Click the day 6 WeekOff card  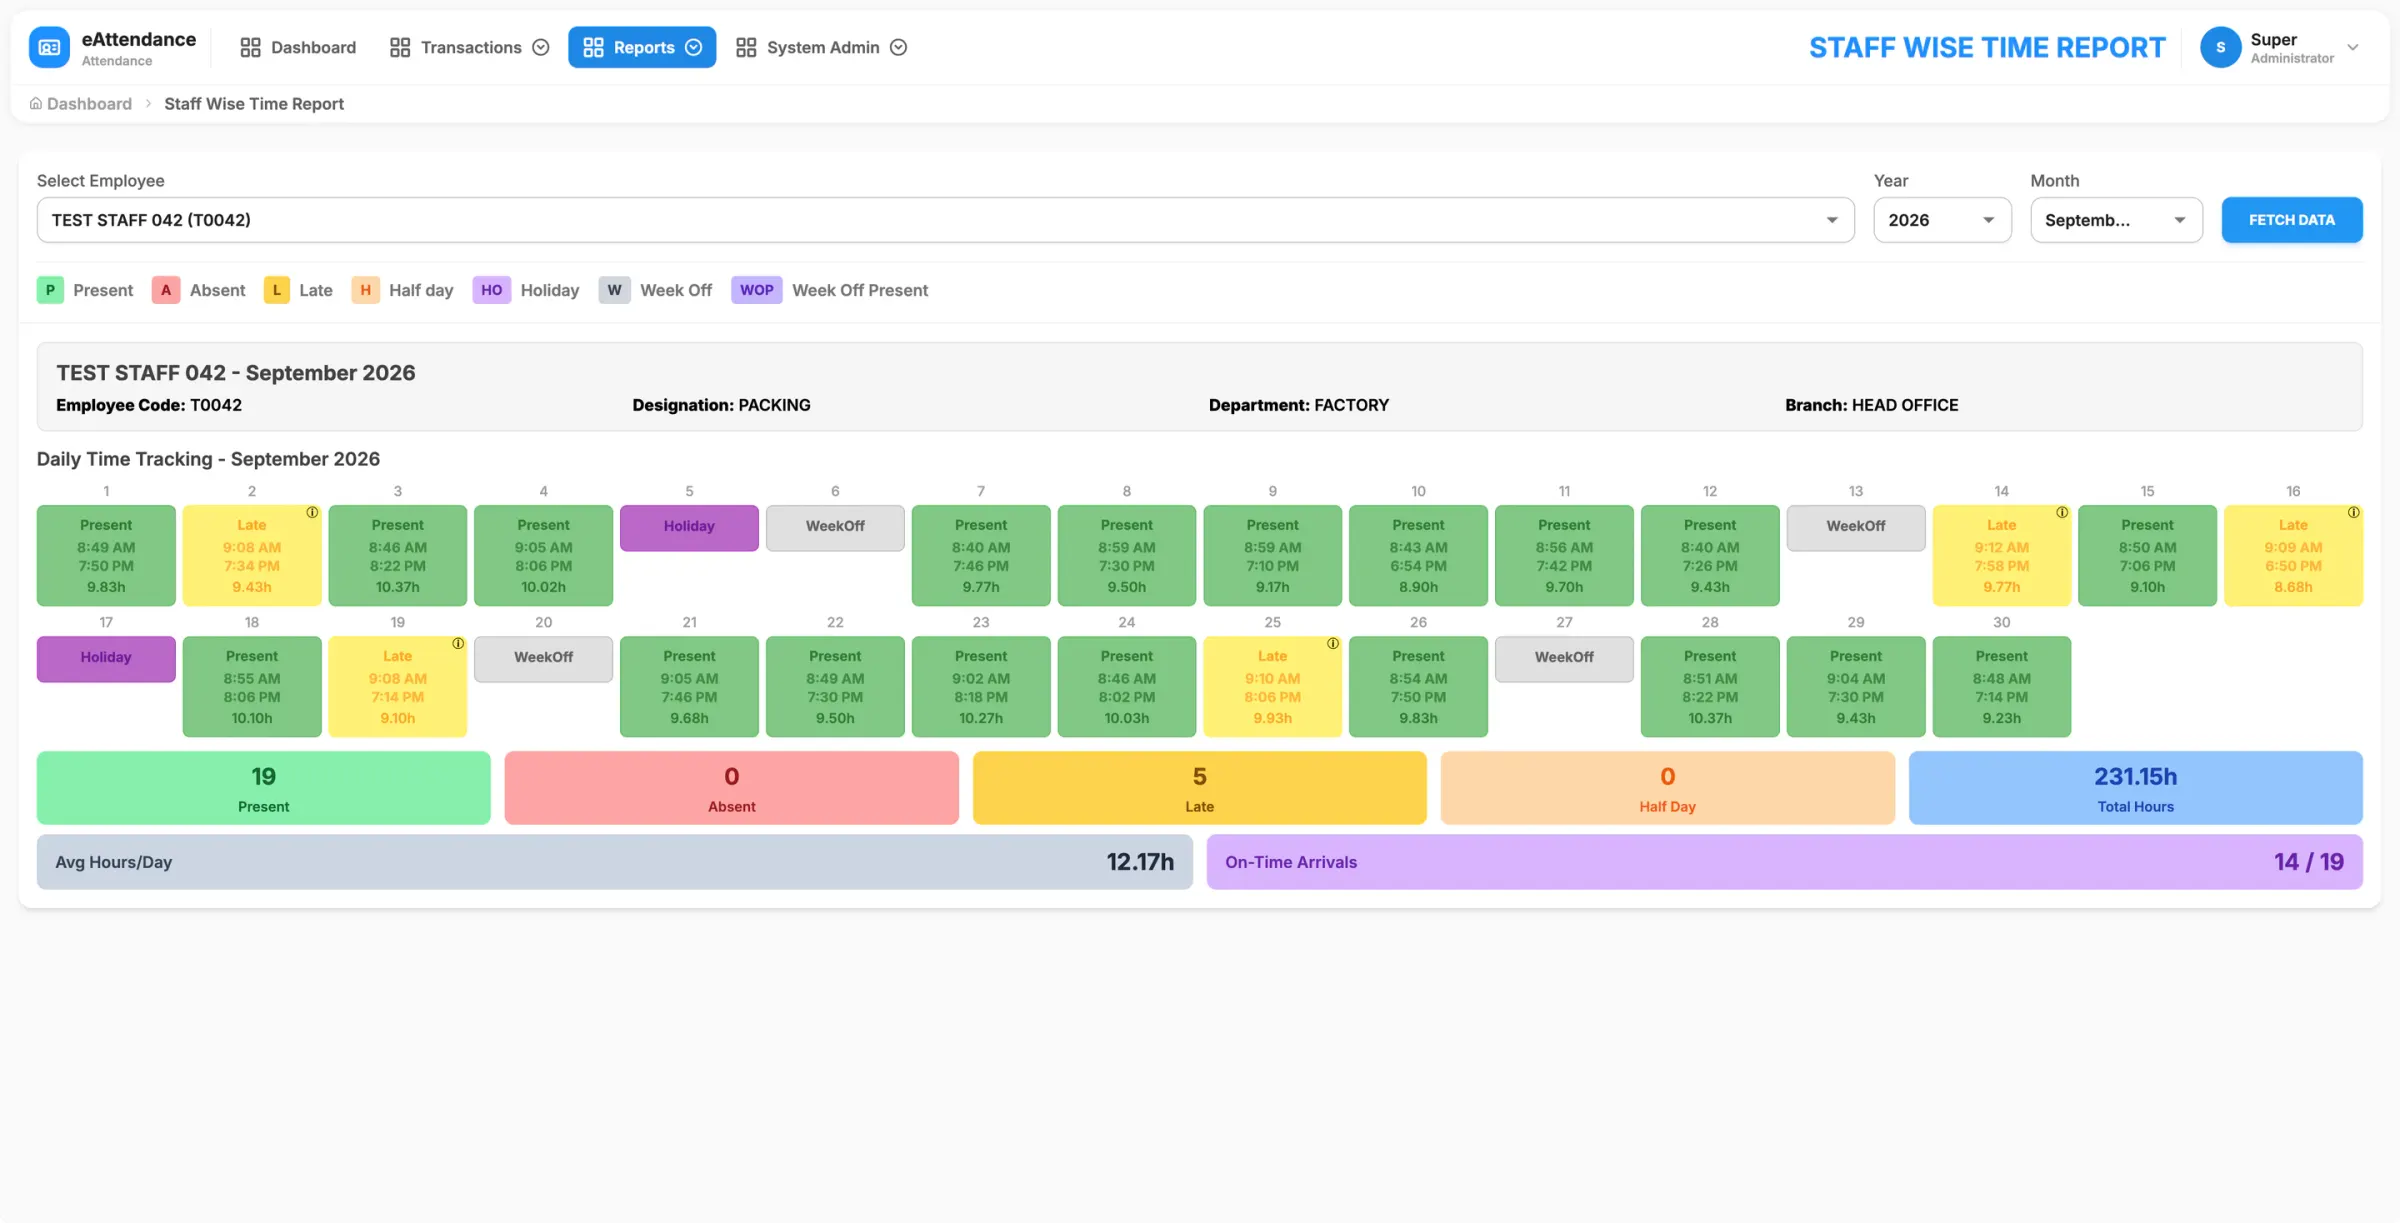point(835,528)
